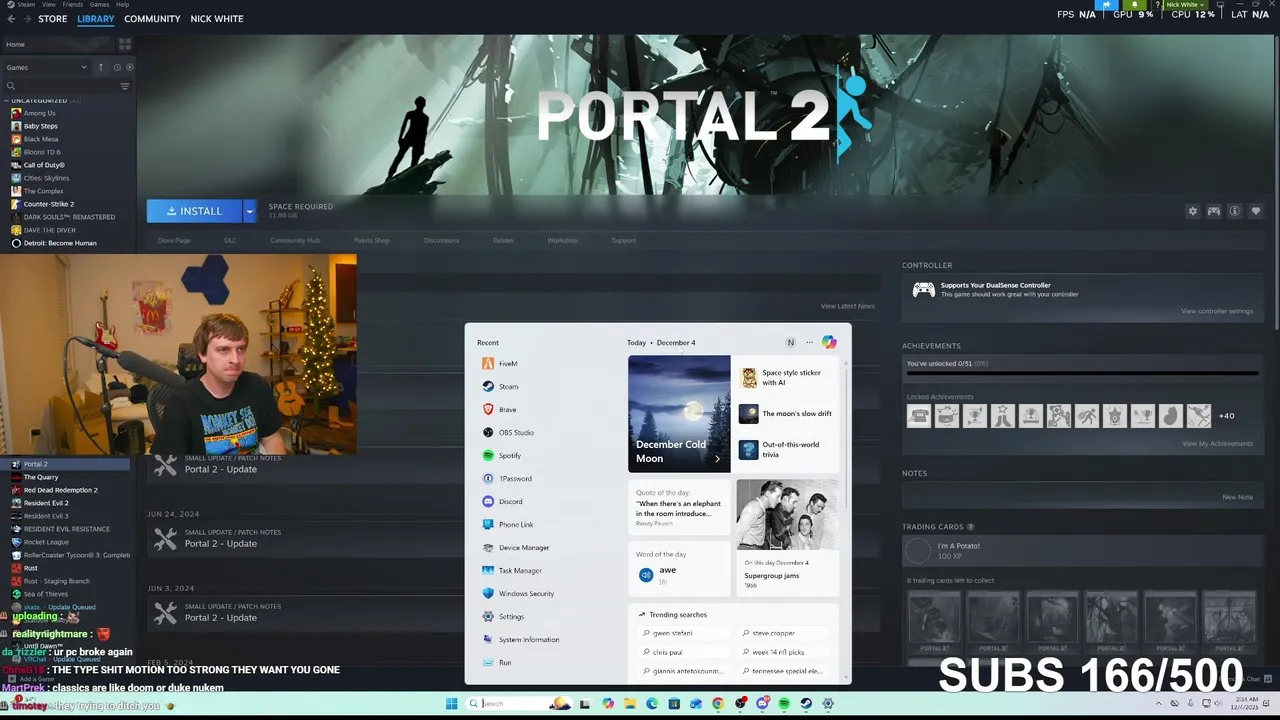Image resolution: width=1280 pixels, height=720 pixels.
Task: Open the Workshop link
Action: pos(562,240)
